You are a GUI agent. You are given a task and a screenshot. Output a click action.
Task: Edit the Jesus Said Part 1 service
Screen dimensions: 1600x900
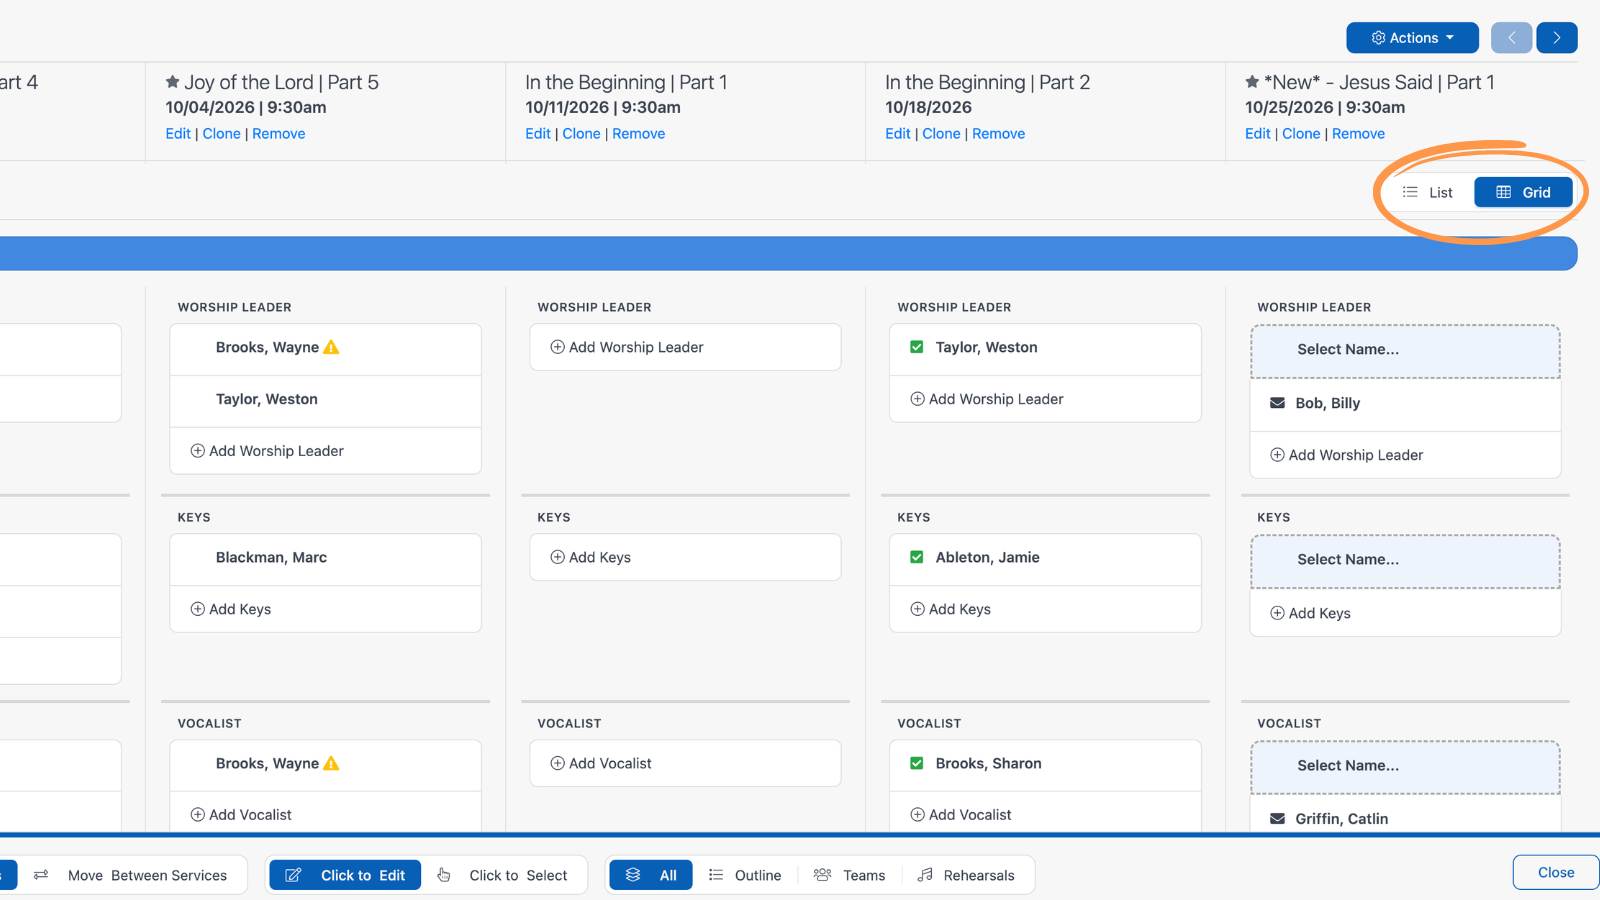pos(1258,133)
